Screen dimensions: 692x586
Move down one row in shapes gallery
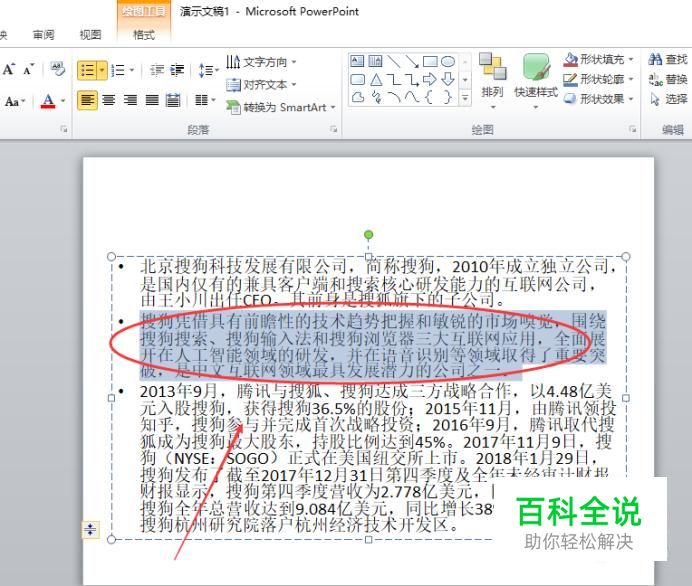465,79
